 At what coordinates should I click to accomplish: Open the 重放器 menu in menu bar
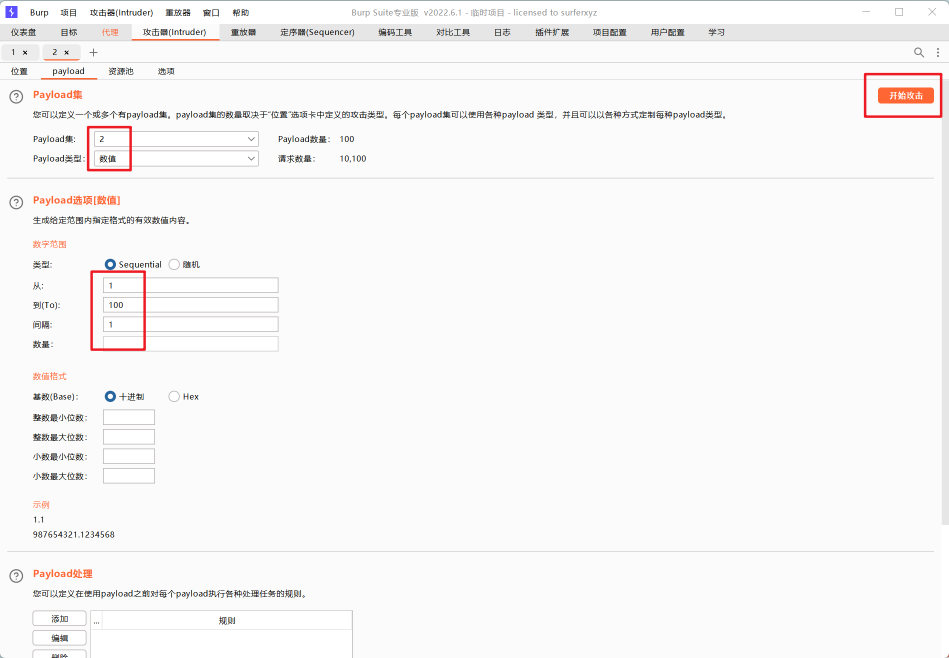[178, 13]
